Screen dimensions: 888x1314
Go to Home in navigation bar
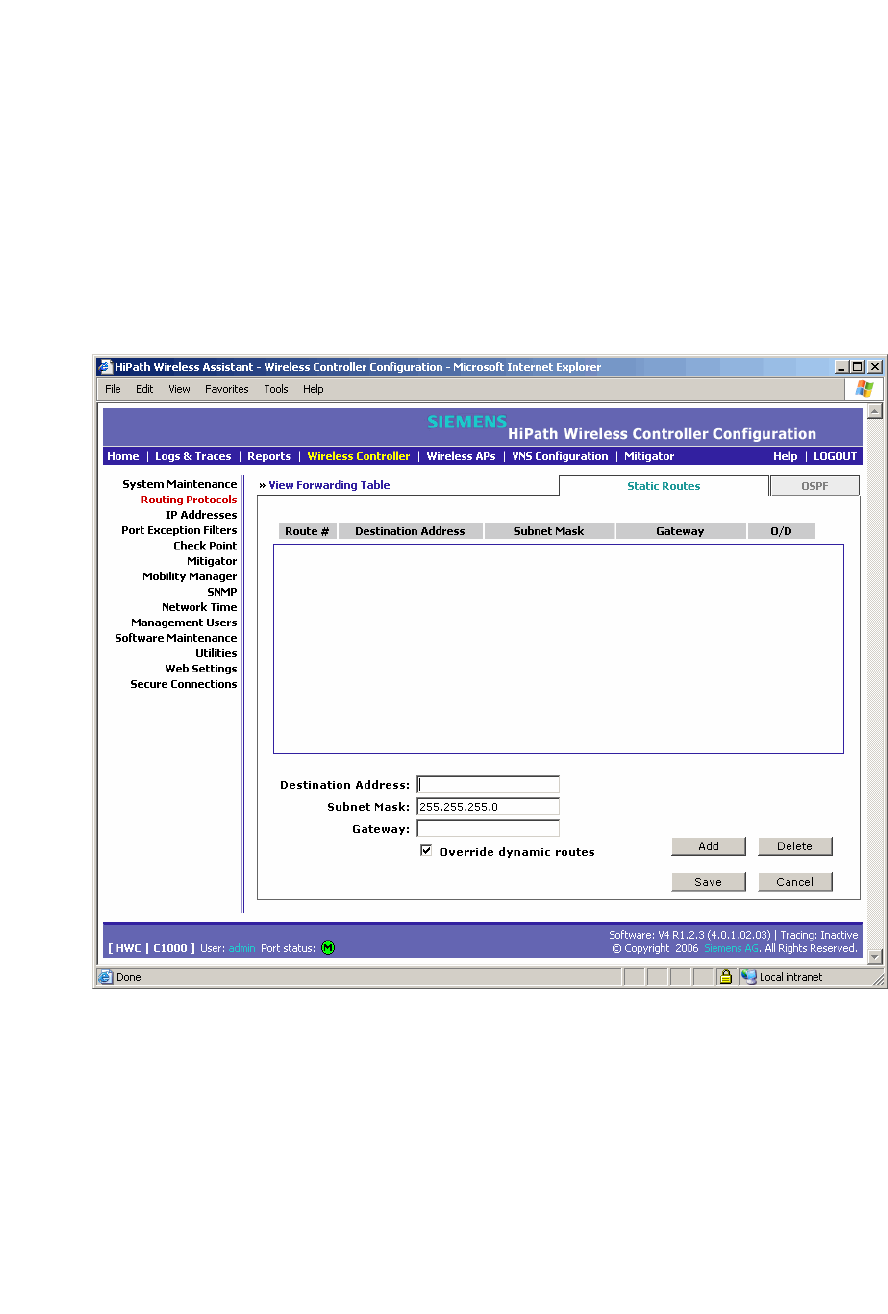(x=123, y=456)
